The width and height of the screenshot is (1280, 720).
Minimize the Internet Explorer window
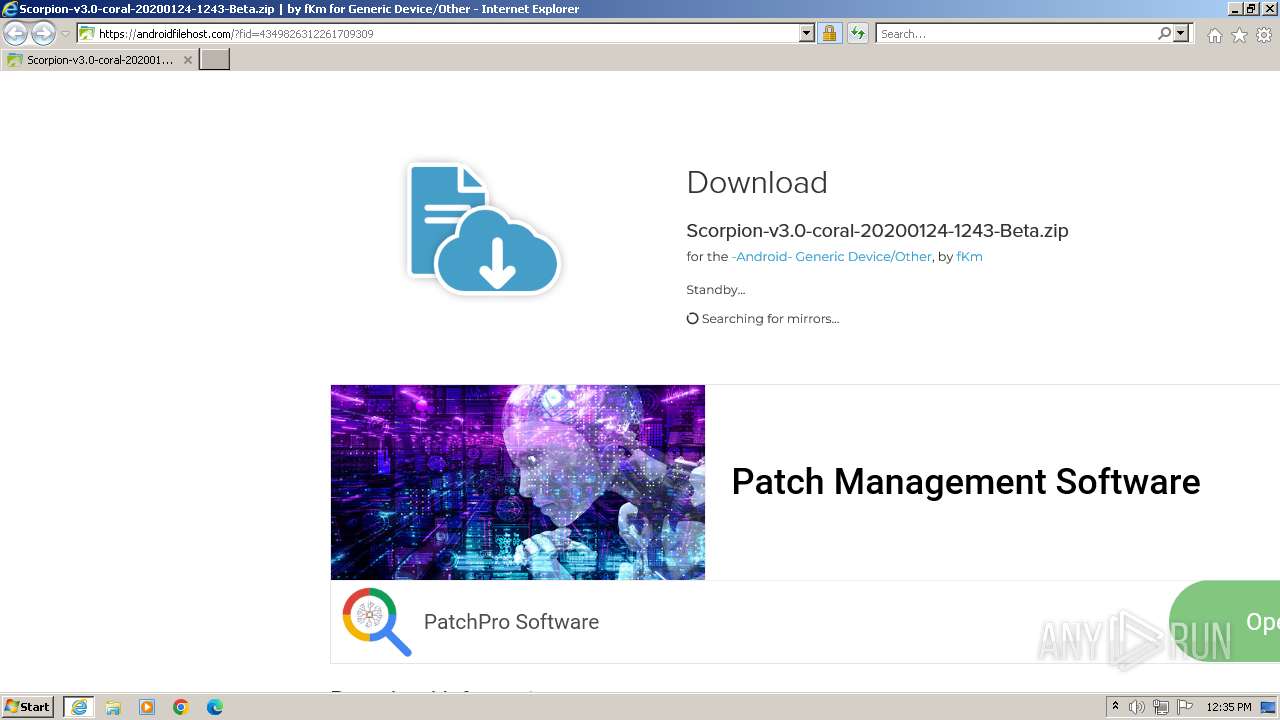[1233, 8]
